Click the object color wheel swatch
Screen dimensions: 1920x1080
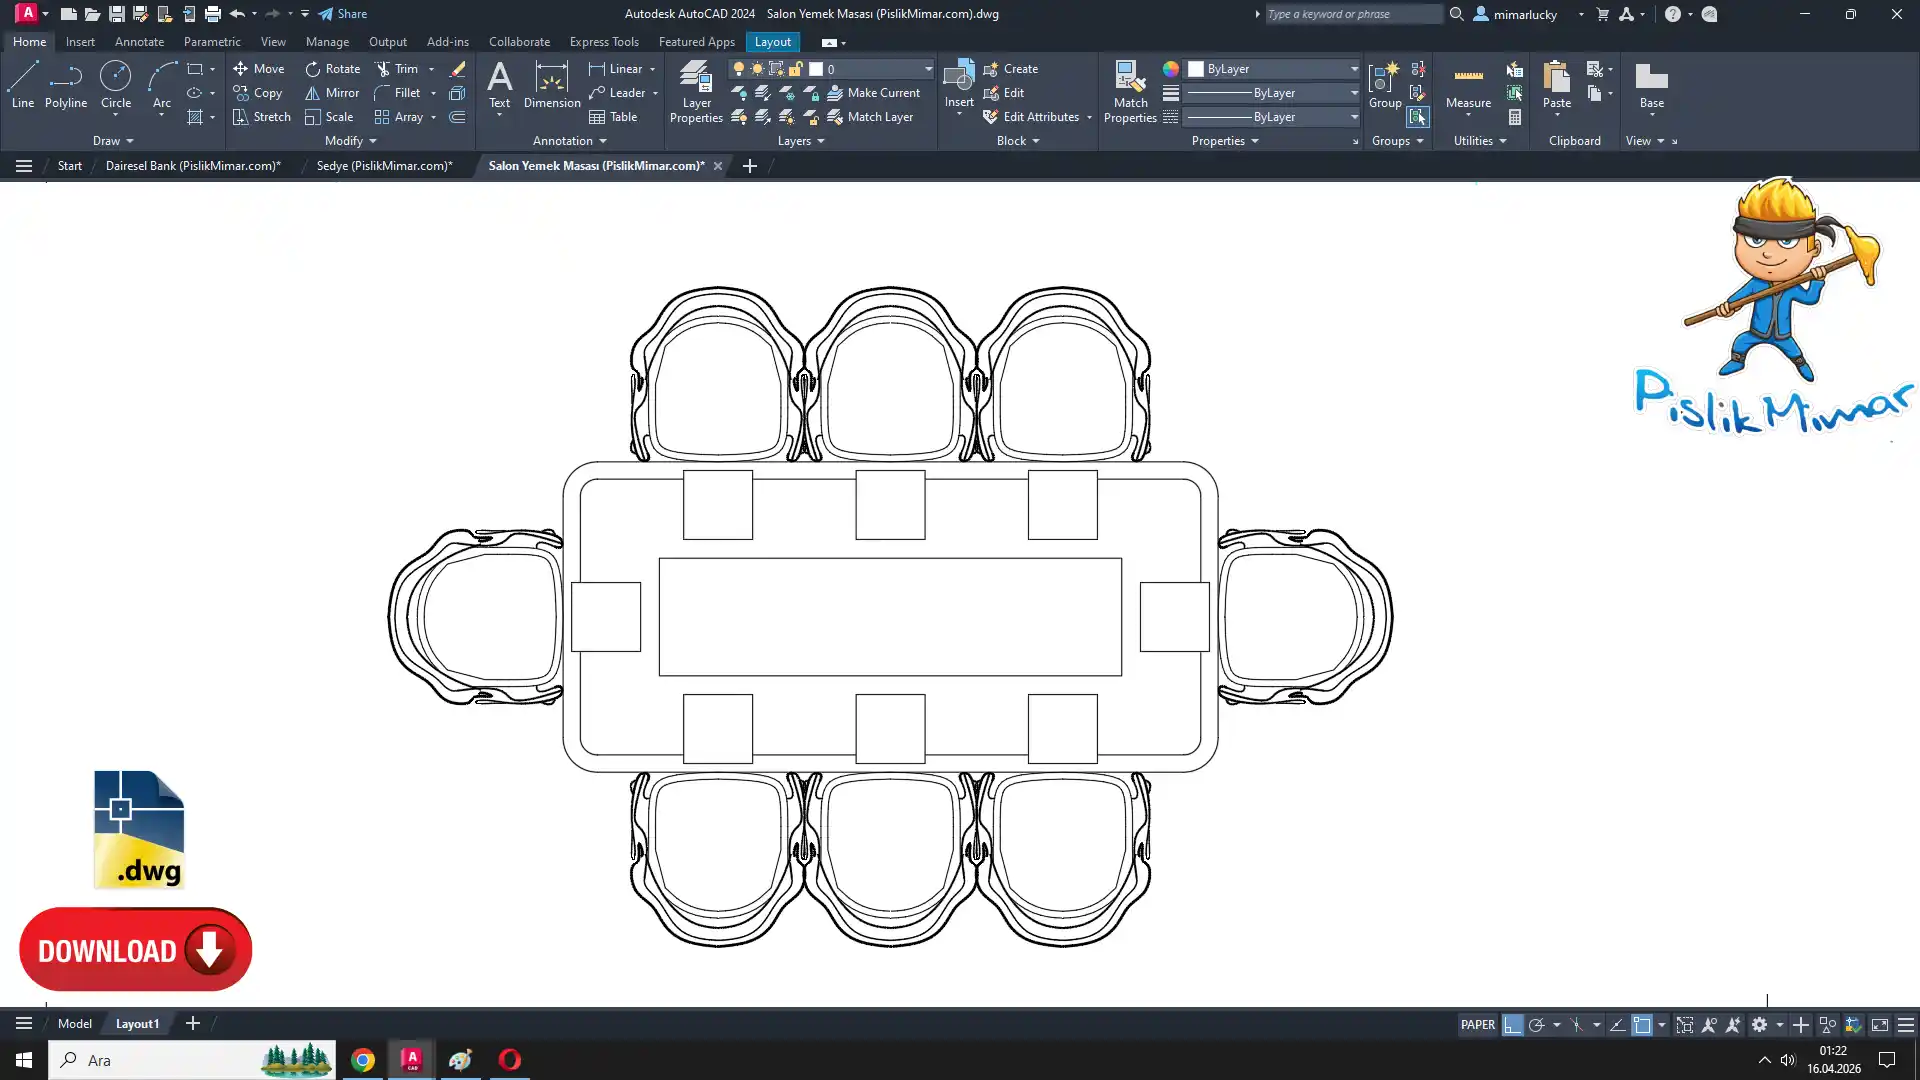1170,69
